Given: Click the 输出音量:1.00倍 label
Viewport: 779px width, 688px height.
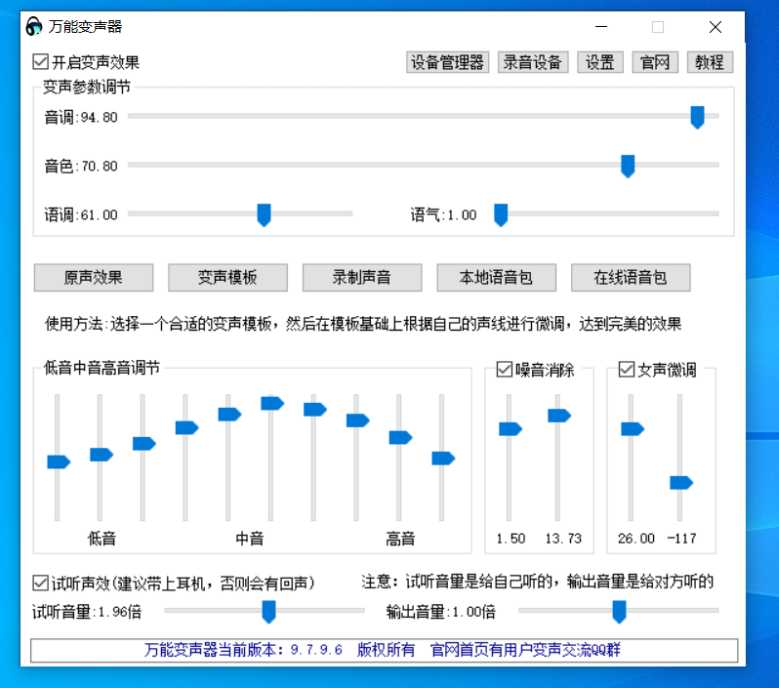Looking at the screenshot, I should pyautogui.click(x=441, y=612).
